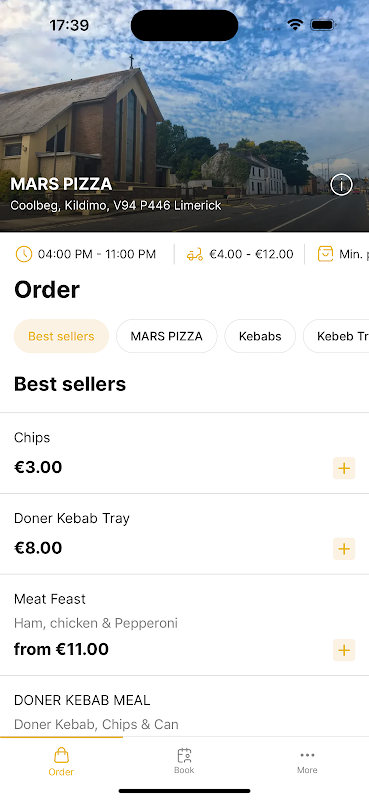Select the Kebeb Tray category chip

coord(336,336)
